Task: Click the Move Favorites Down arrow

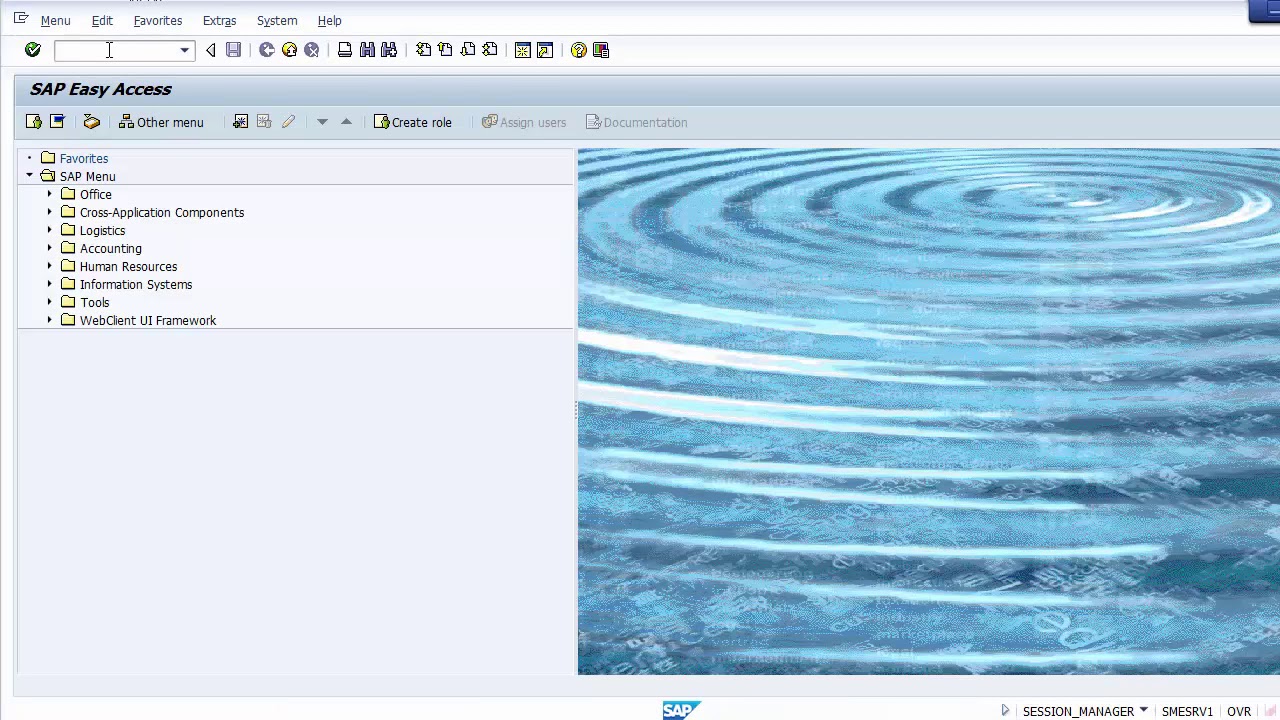Action: tap(322, 122)
